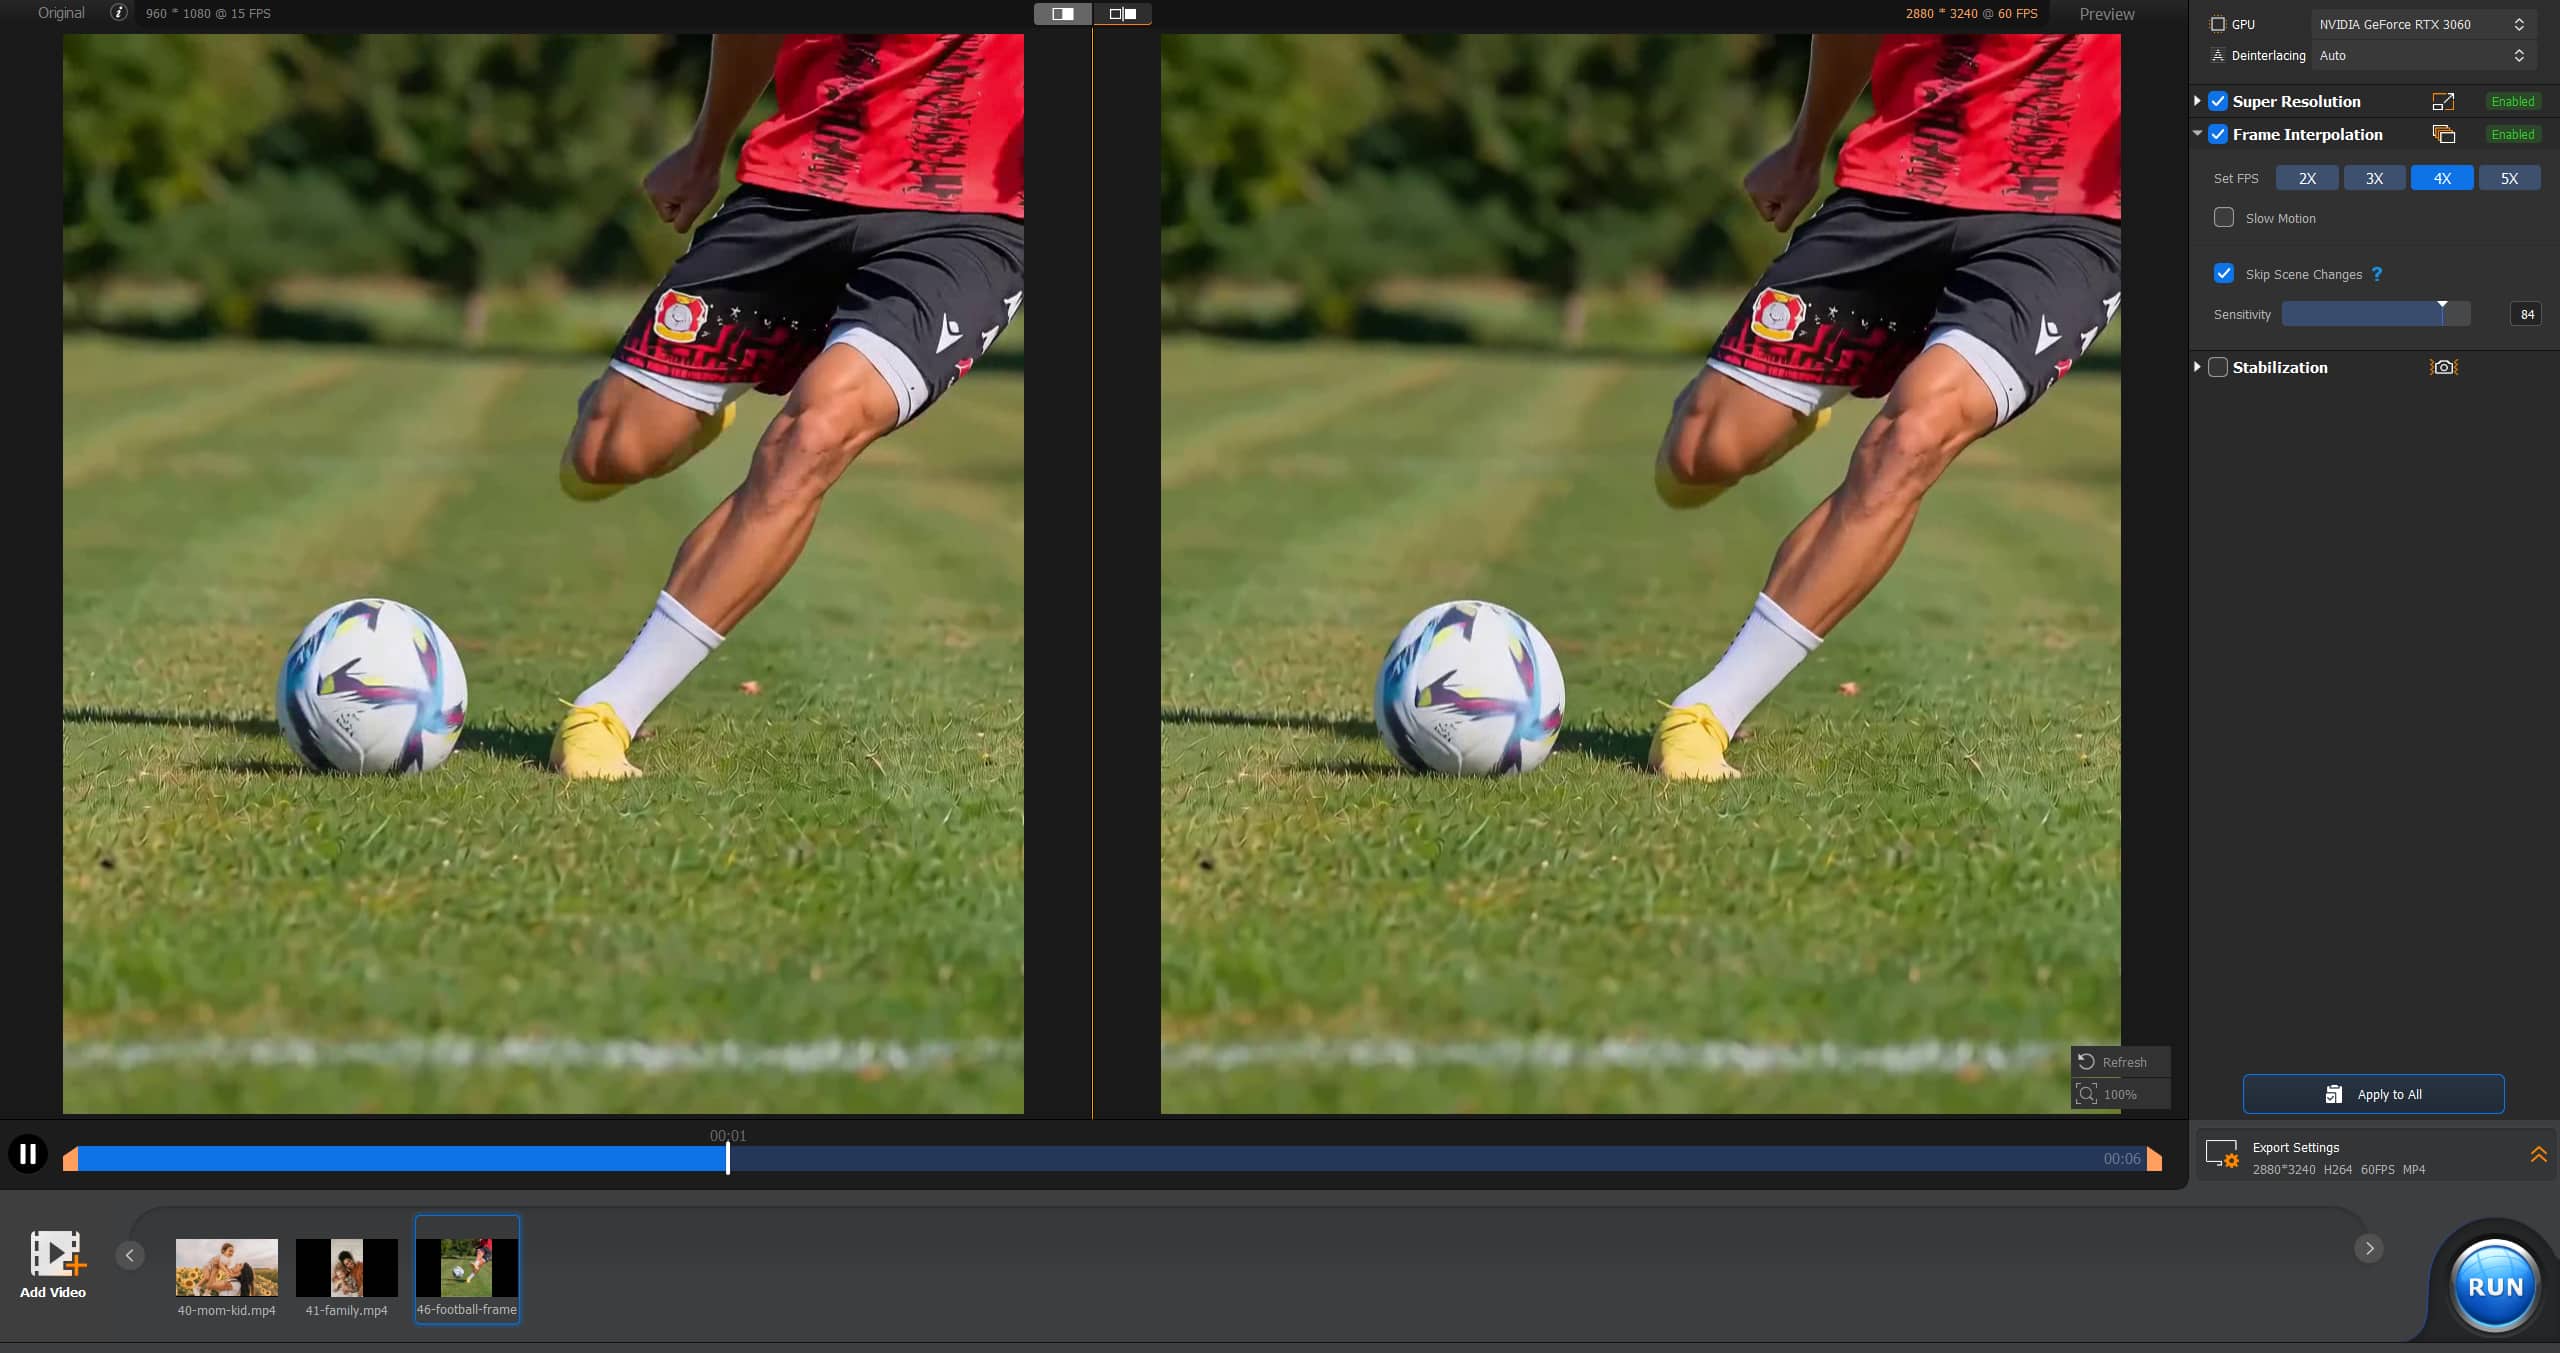Click the Original label
Image resolution: width=2560 pixels, height=1353 pixels.
(x=61, y=13)
